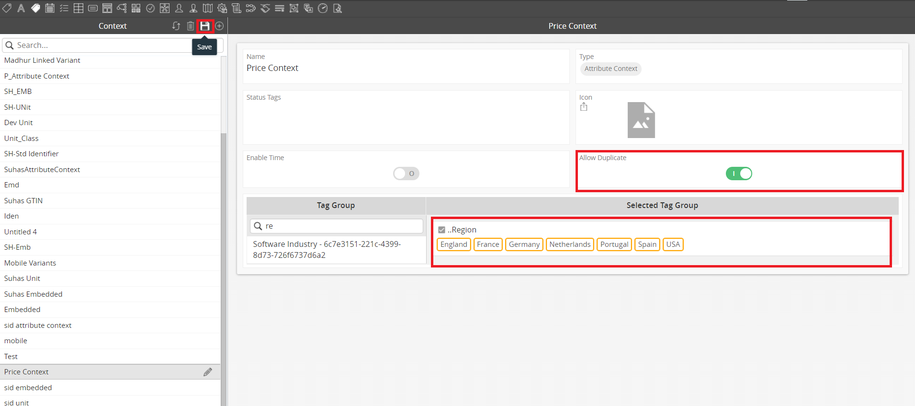Click the handshake icon
Image resolution: width=915 pixels, height=406 pixels.
[x=266, y=8]
